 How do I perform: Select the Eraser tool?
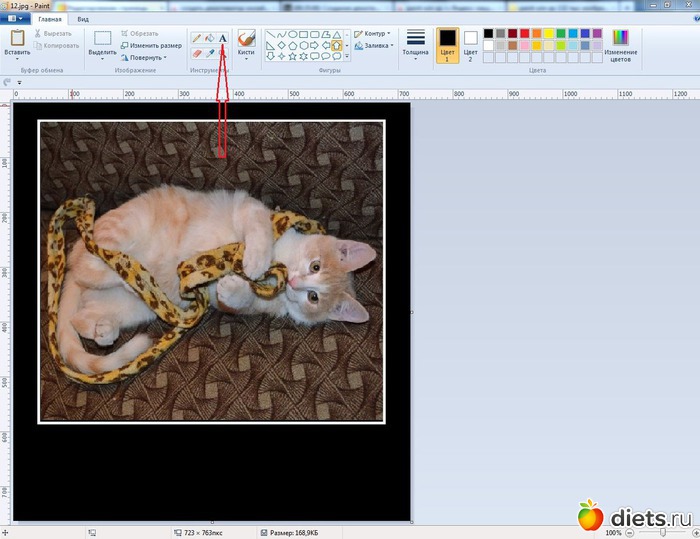(x=197, y=52)
